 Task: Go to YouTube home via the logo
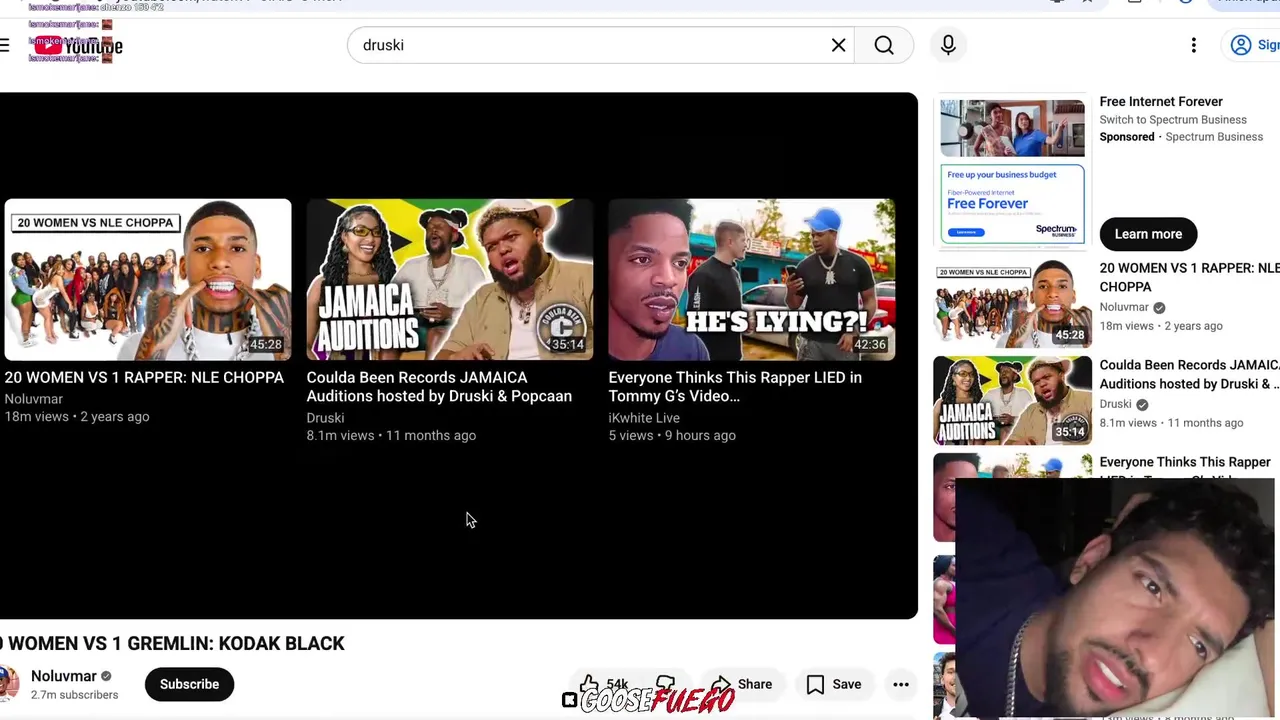tap(78, 45)
